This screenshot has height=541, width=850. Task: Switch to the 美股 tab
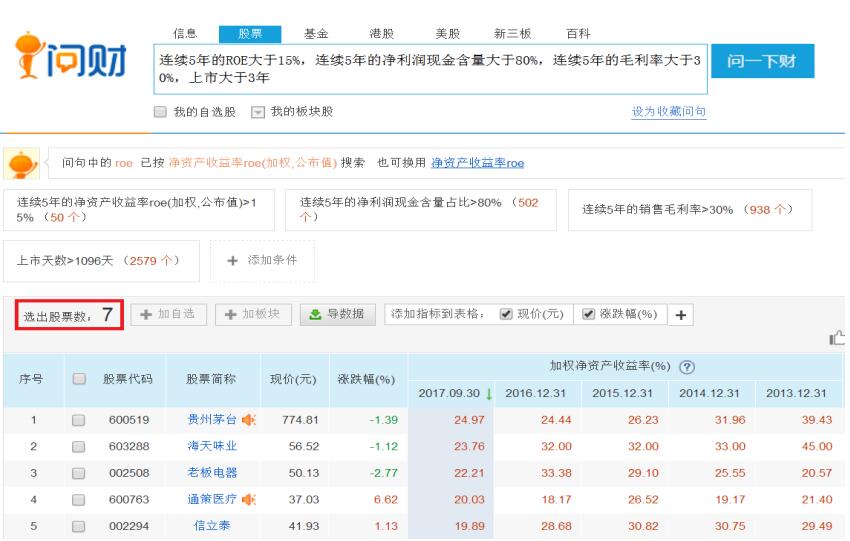[x=448, y=34]
